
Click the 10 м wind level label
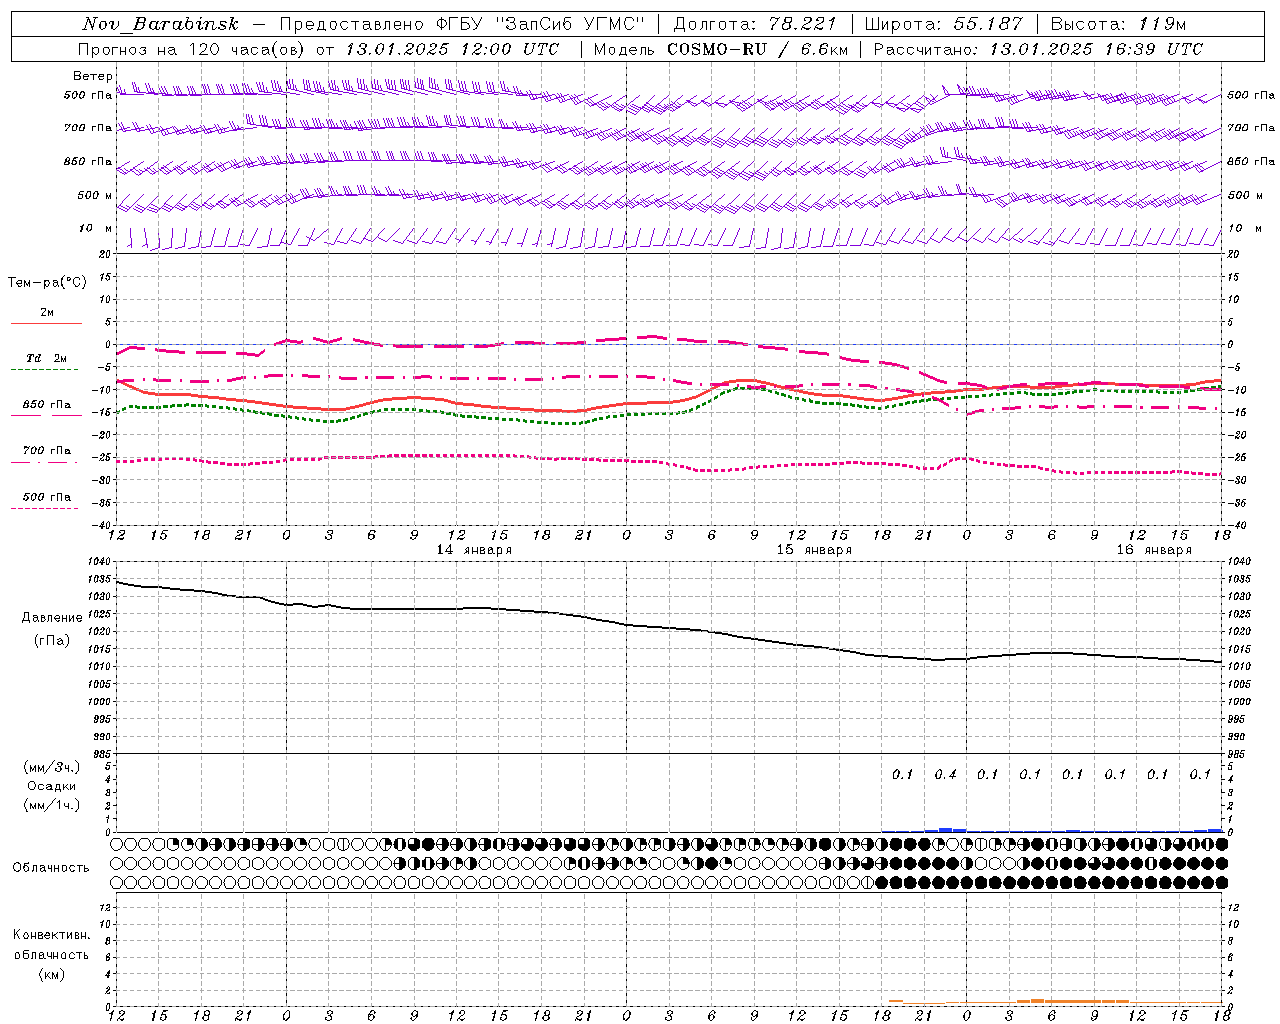[95, 228]
